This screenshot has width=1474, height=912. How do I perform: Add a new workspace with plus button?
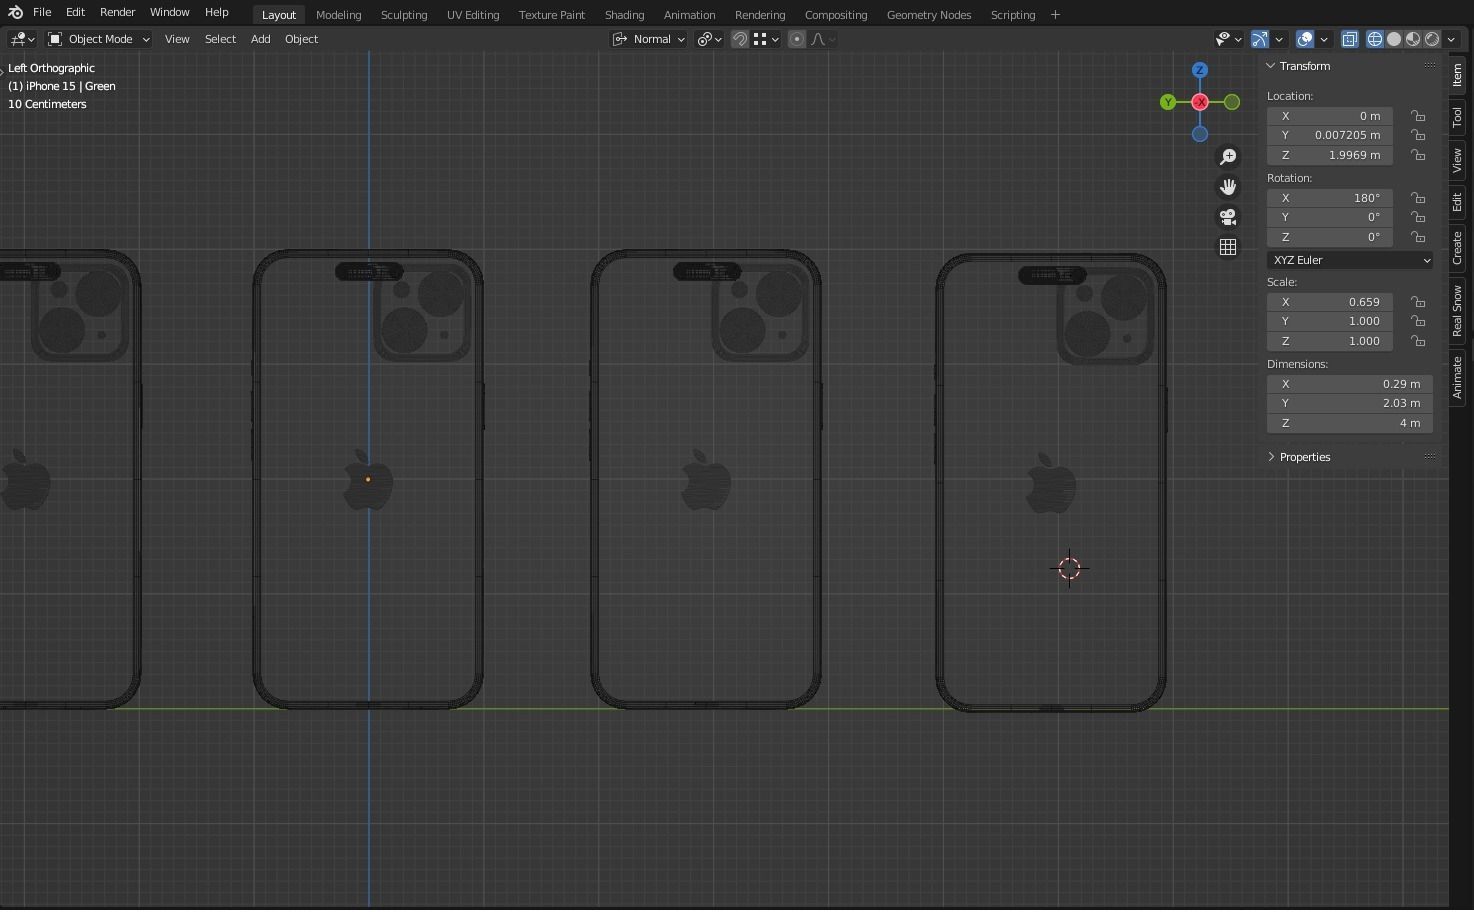tap(1055, 15)
